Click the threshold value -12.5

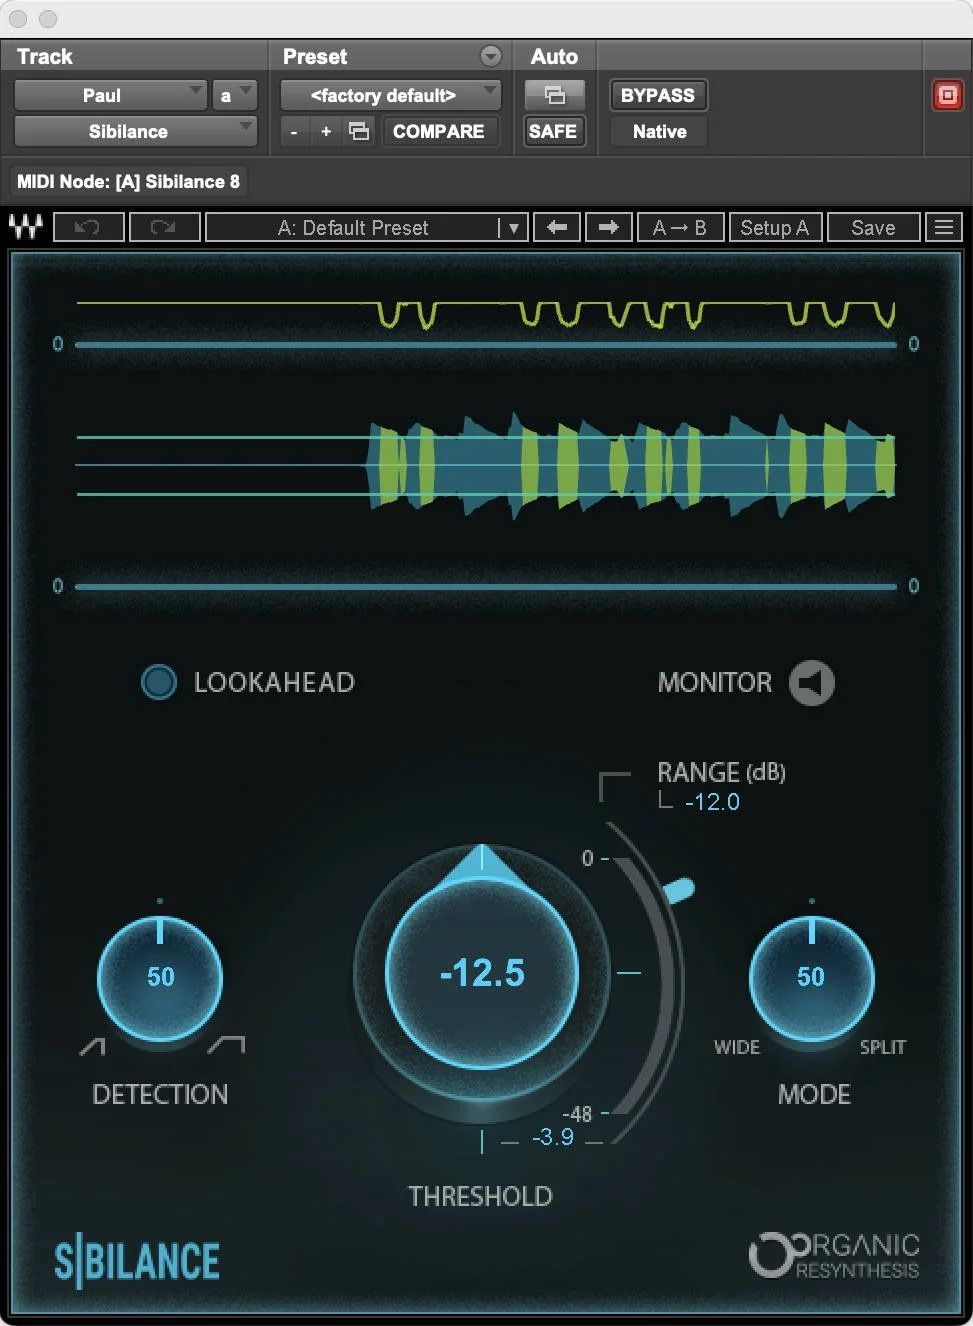[x=482, y=973]
